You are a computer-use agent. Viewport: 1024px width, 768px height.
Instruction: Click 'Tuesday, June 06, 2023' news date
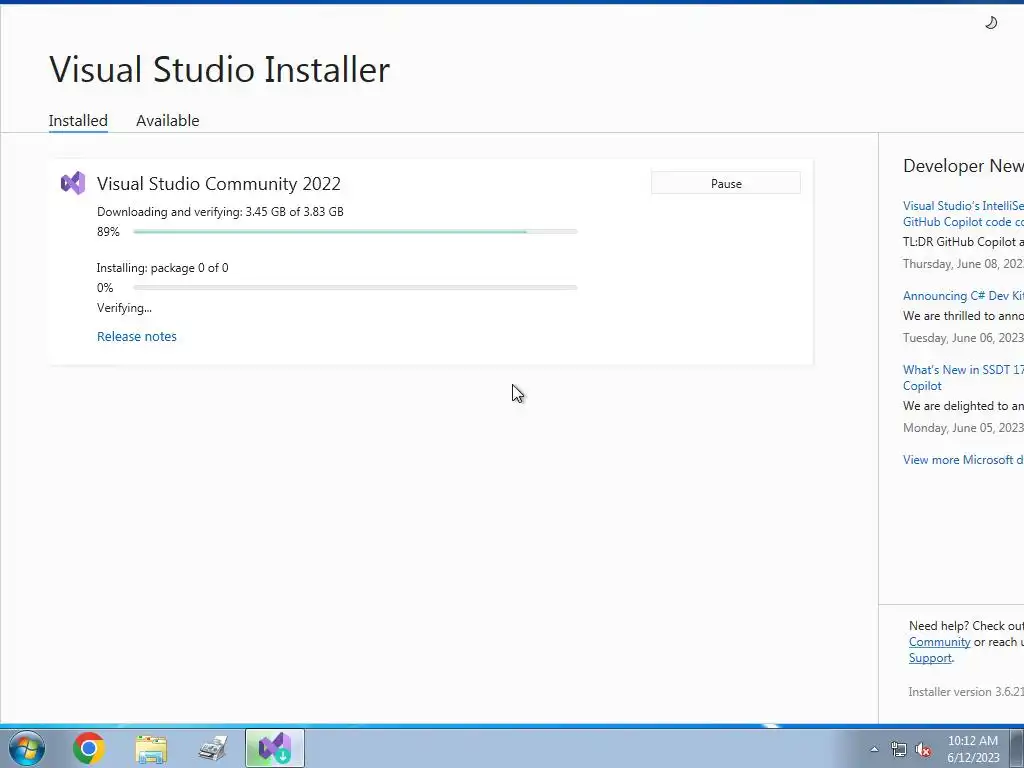[963, 338]
